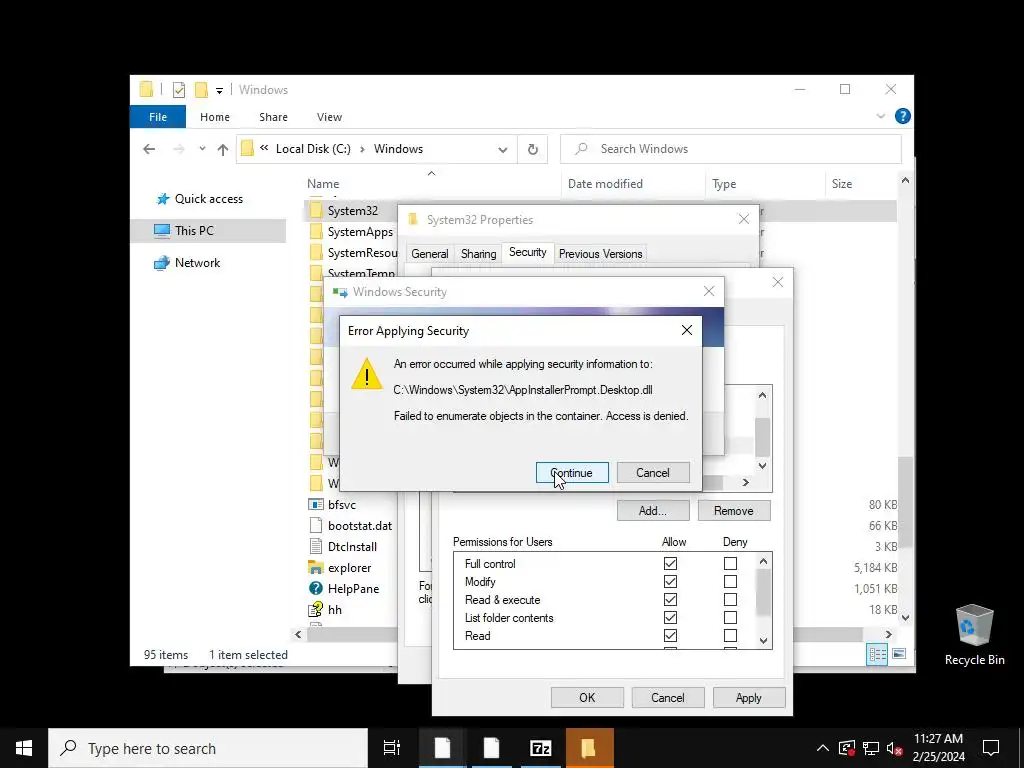Click the Properties checkmark icon in title bar

(x=178, y=89)
